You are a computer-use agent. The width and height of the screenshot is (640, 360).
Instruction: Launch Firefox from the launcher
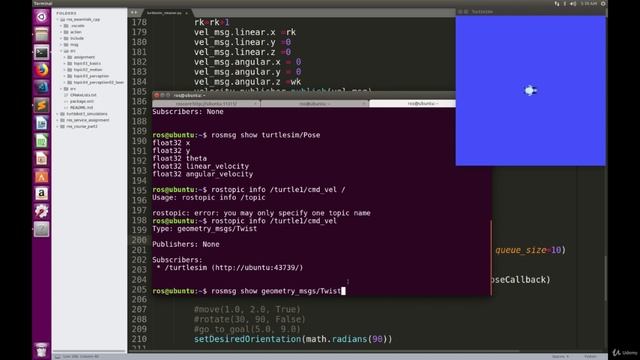click(x=41, y=70)
